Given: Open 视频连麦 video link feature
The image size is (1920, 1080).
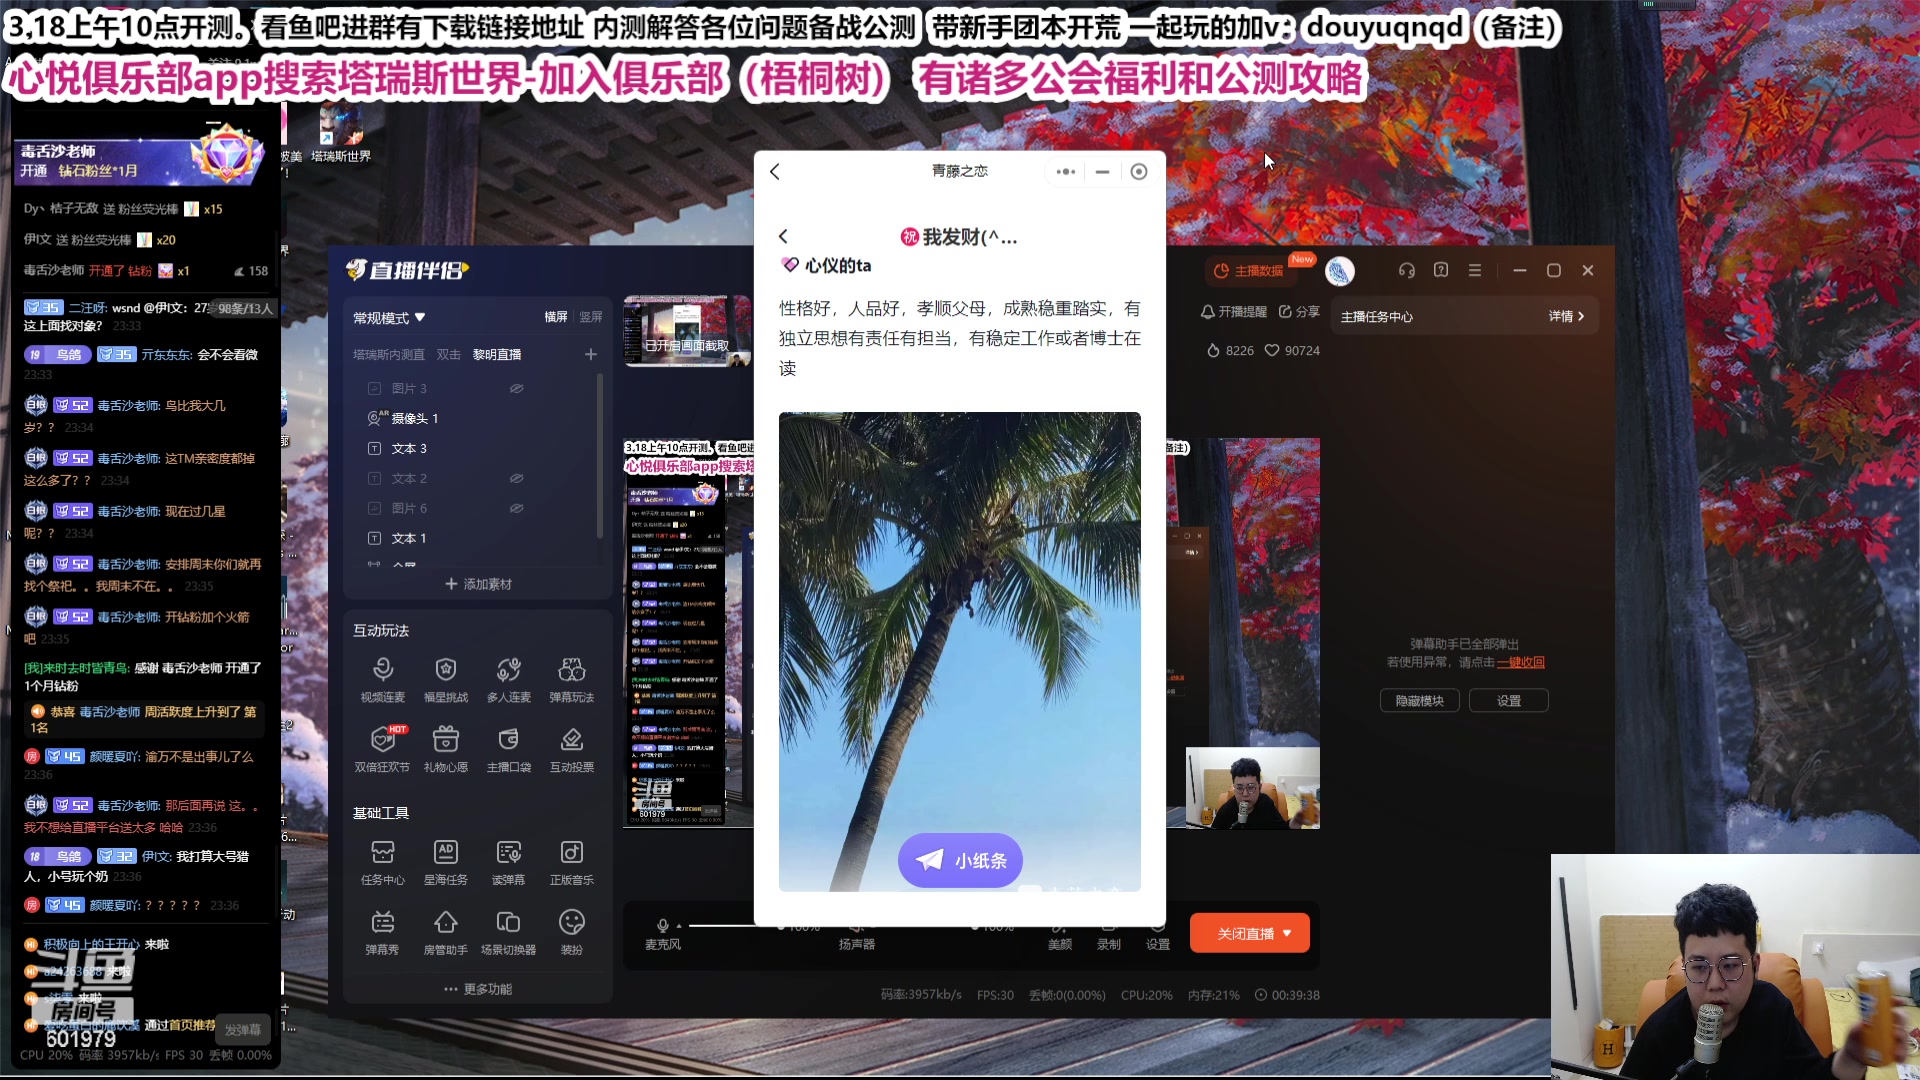Looking at the screenshot, I should pyautogui.click(x=382, y=679).
